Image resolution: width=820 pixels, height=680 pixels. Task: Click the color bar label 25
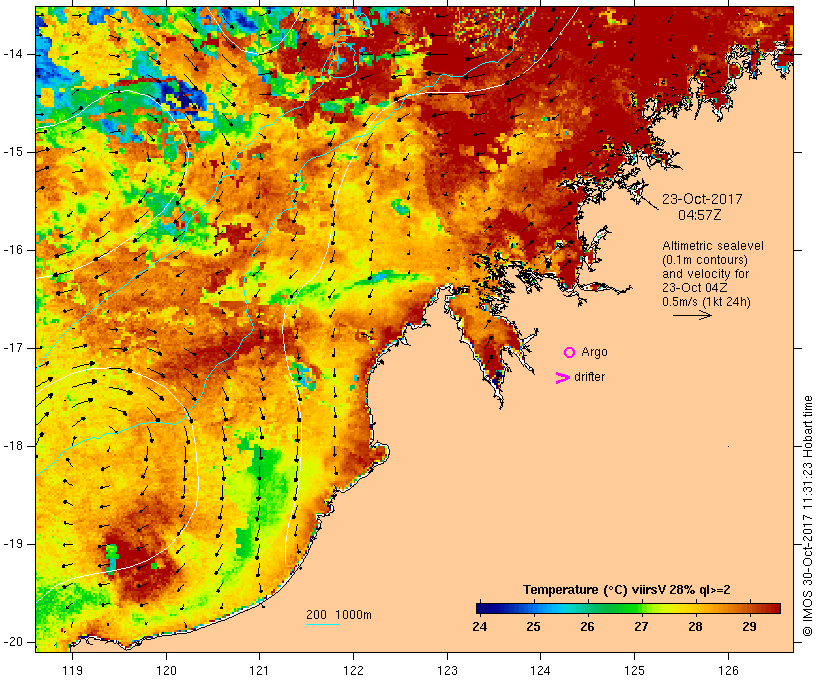(x=533, y=627)
